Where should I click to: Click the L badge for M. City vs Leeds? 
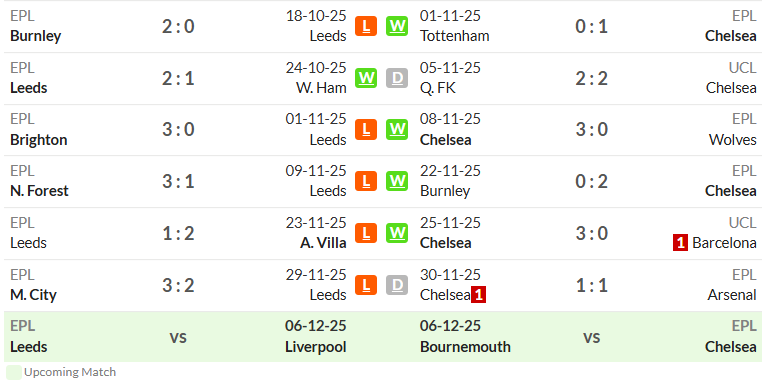click(x=365, y=285)
